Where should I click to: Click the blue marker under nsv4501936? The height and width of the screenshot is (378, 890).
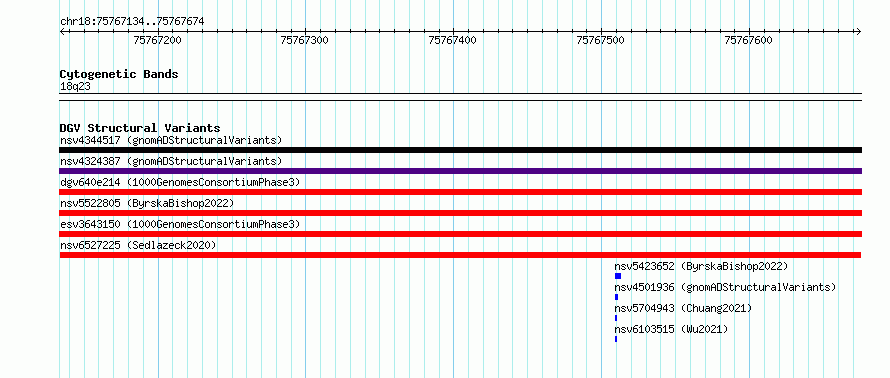tap(616, 297)
